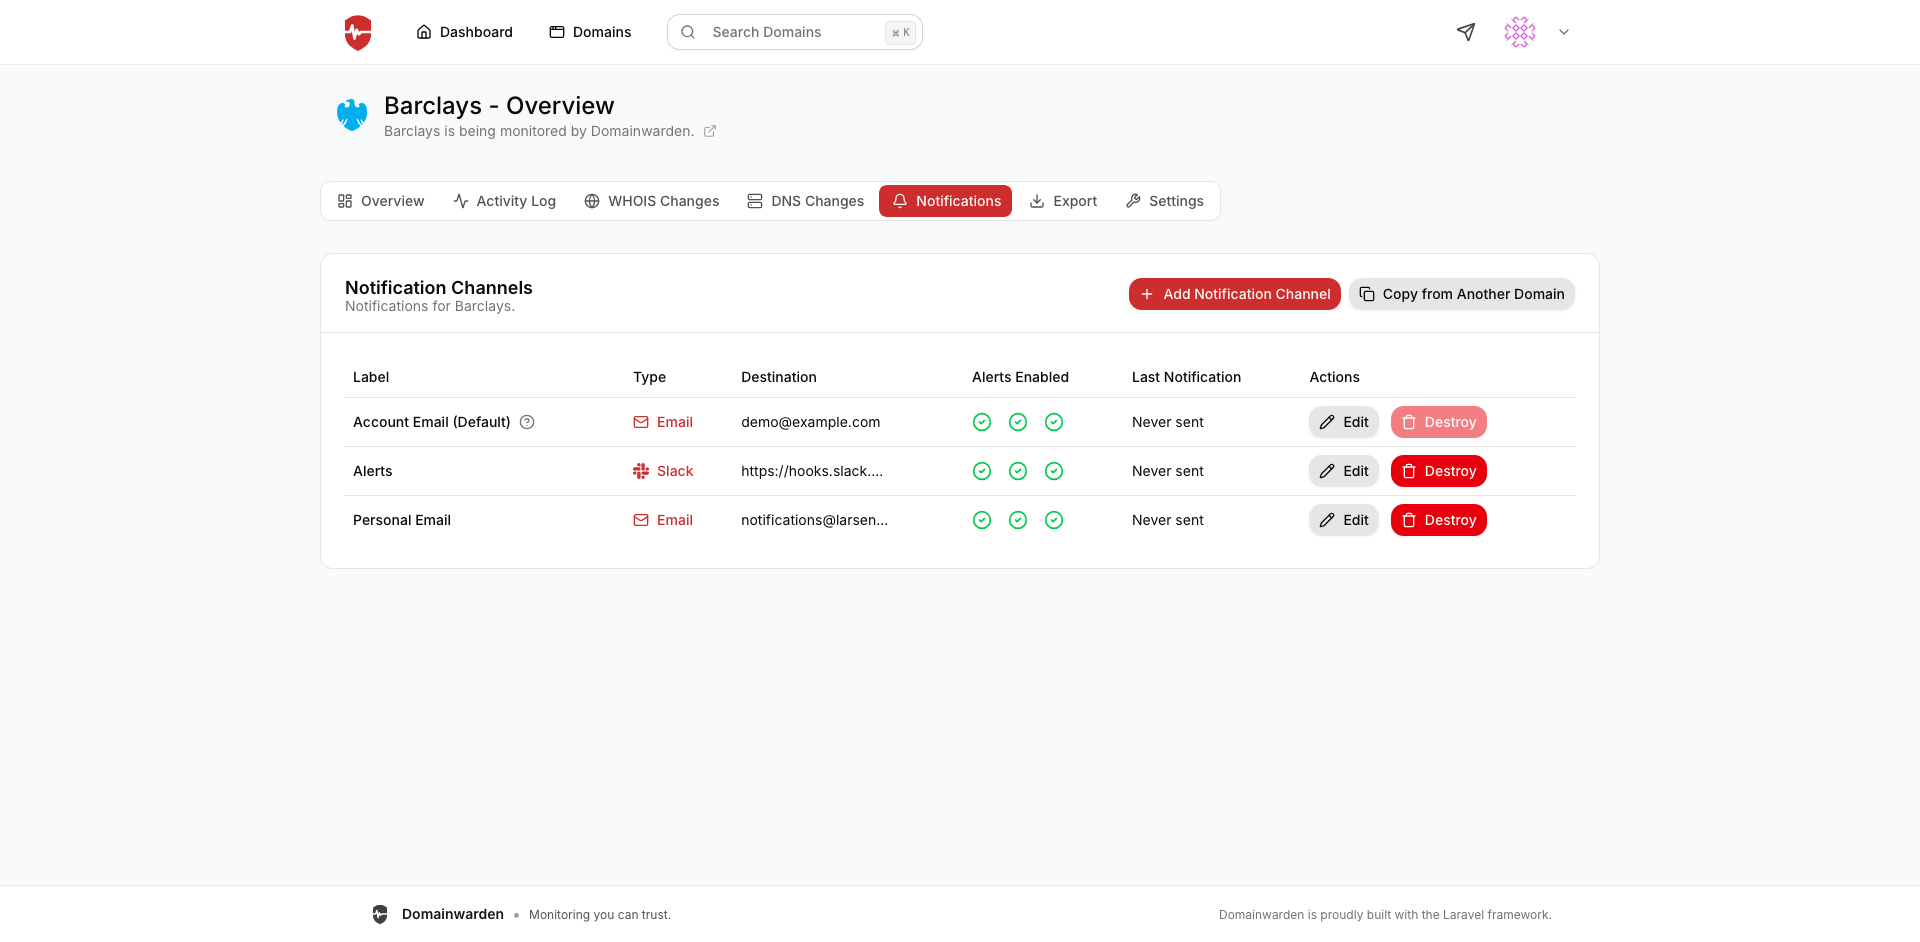Click third alert checkmark in Alerts row

tap(1054, 471)
